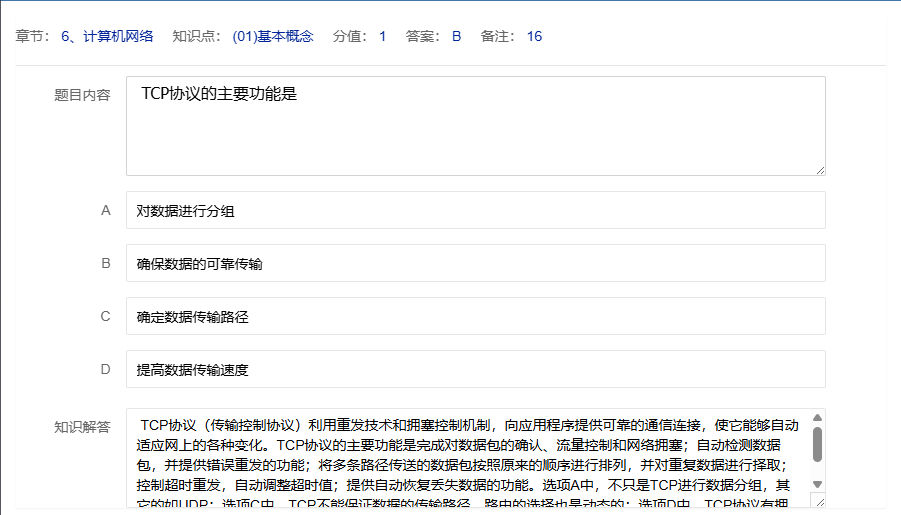This screenshot has height=515, width=901.
Task: Click the remark value "16"
Action: [x=534, y=37]
